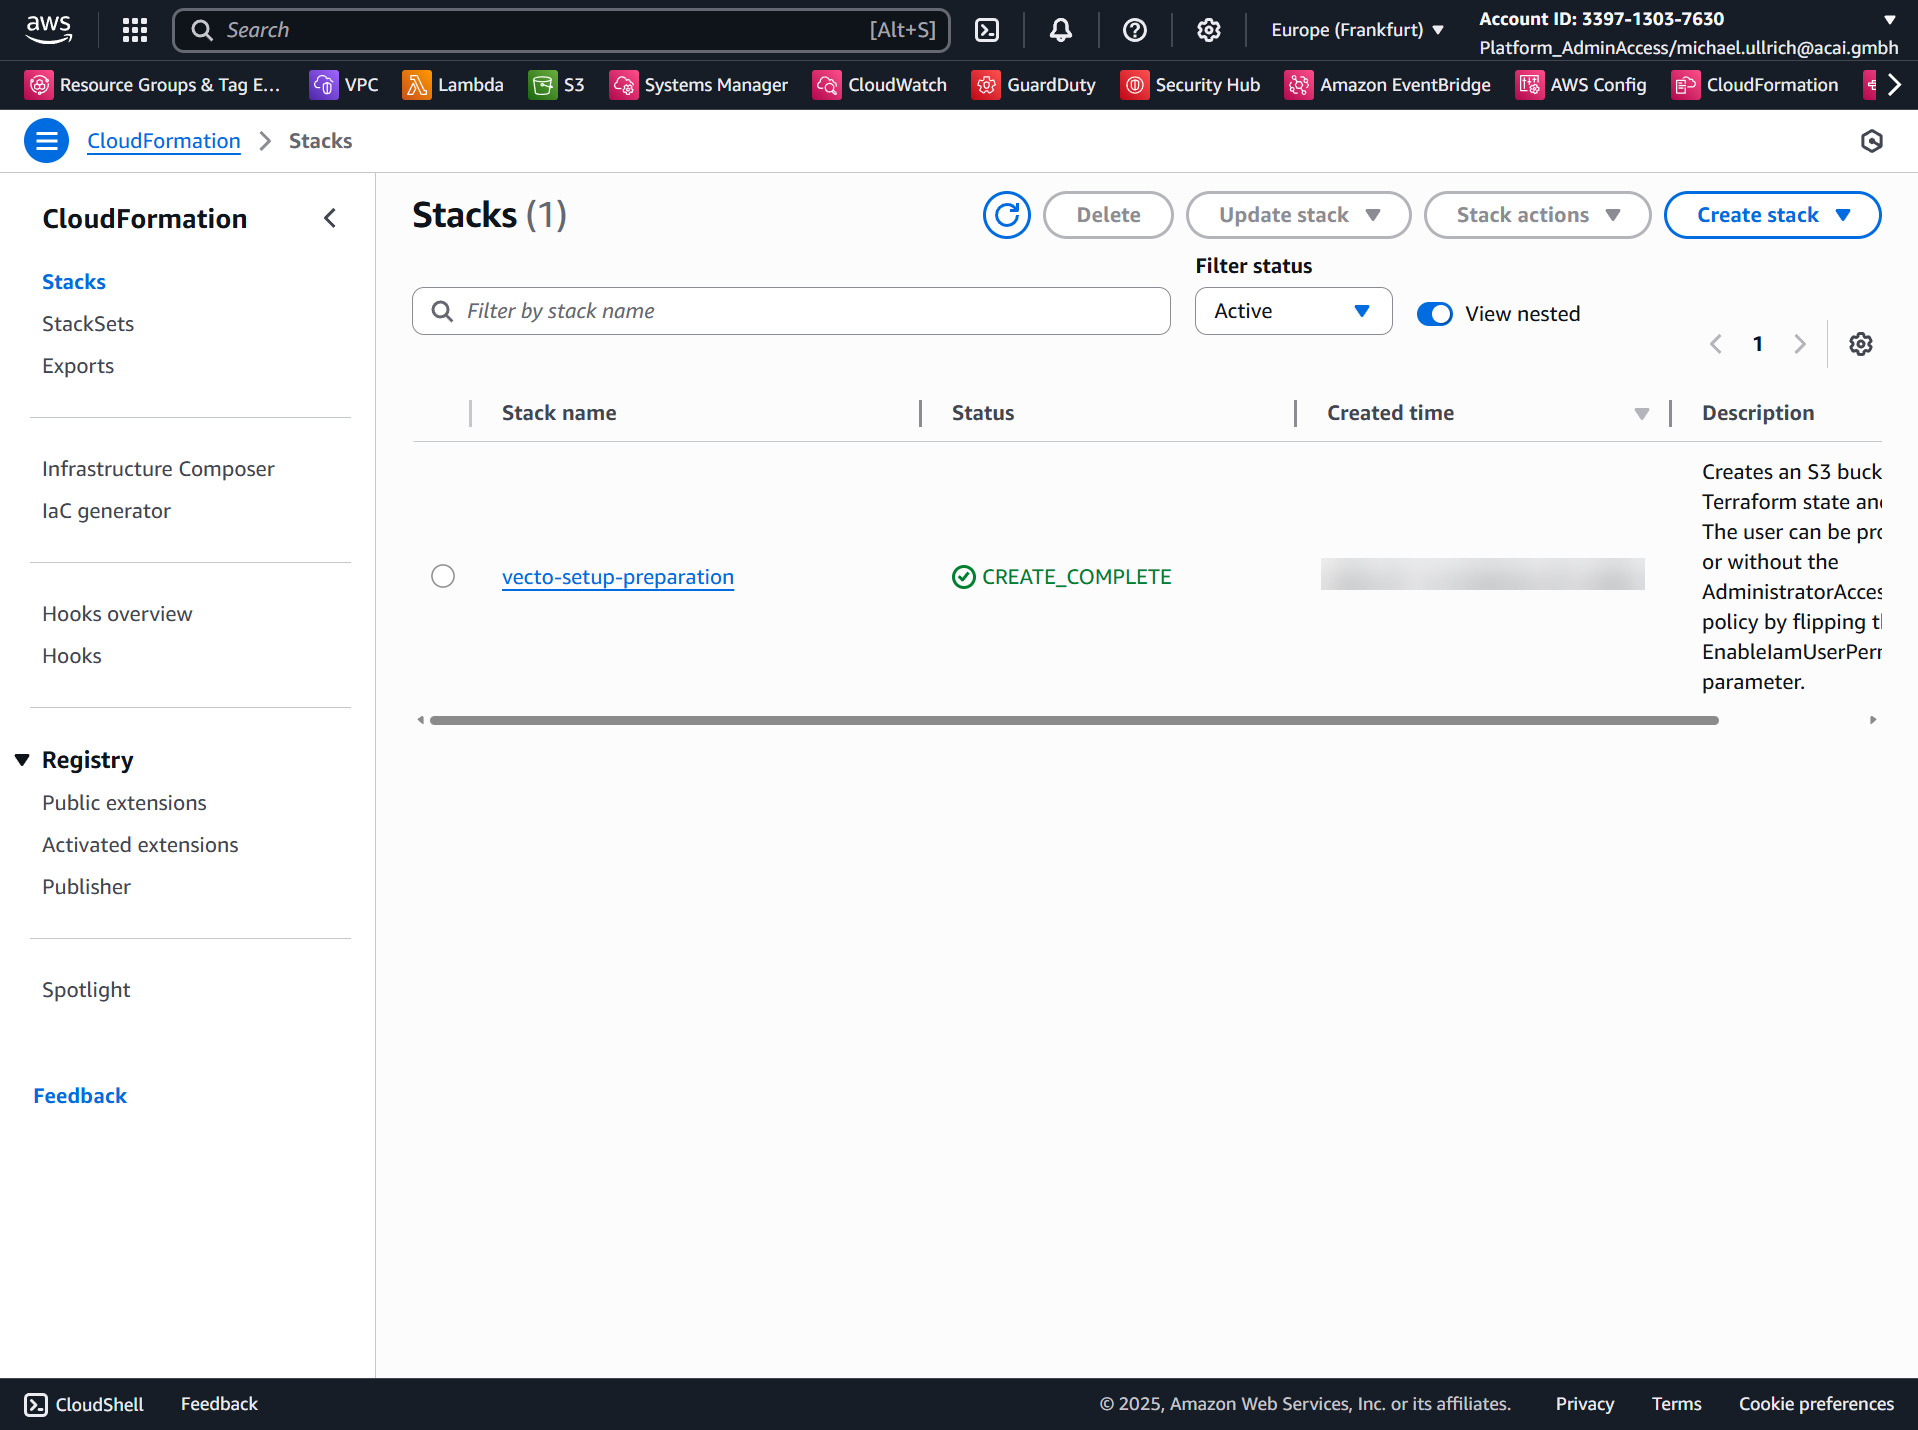Focus the top AWS Search box
This screenshot has height=1430, width=1918.
(x=561, y=30)
